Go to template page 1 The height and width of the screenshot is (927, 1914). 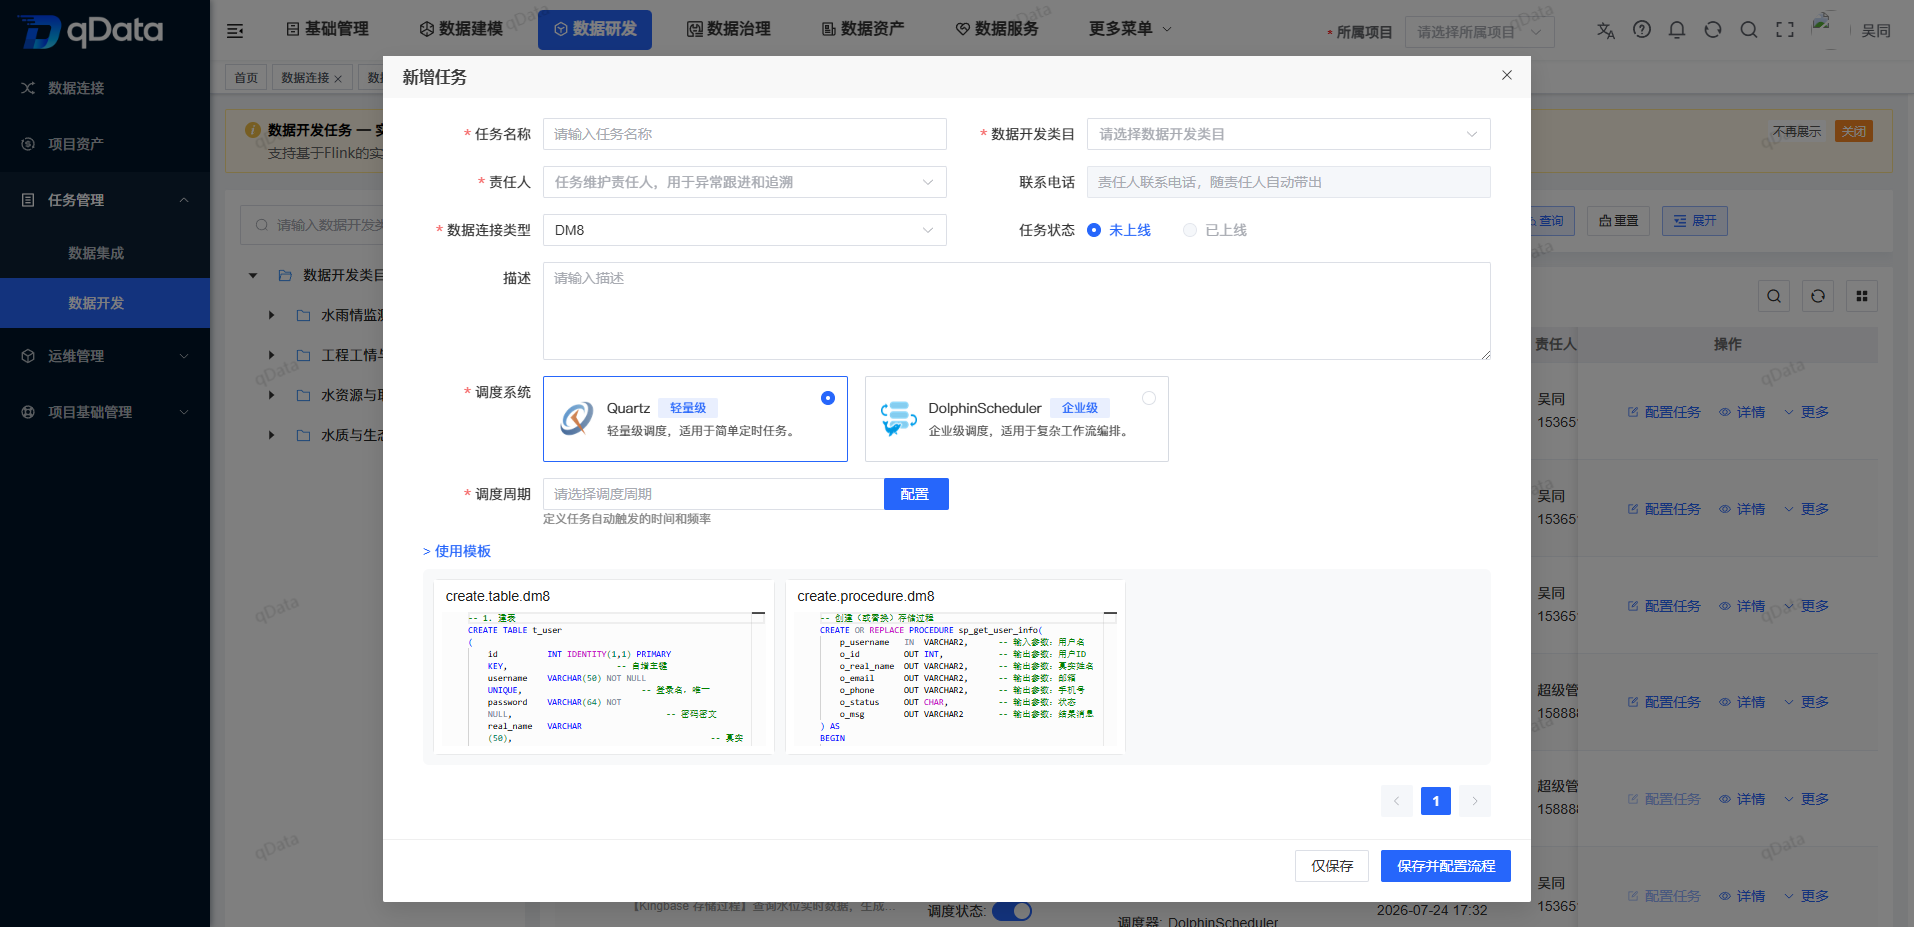click(x=1436, y=801)
